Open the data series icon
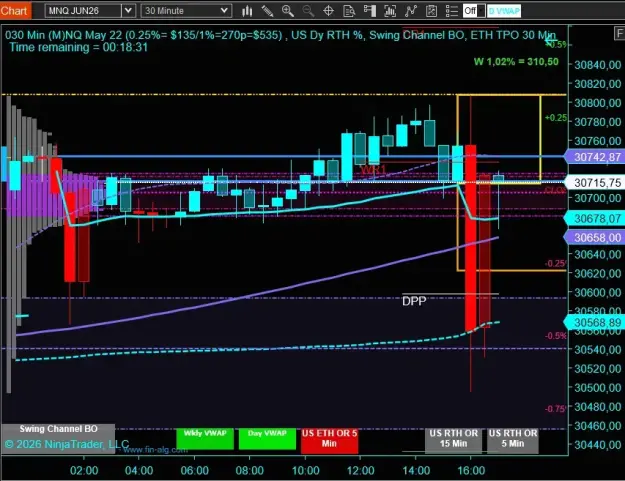This screenshot has height=481, width=625. click(x=390, y=11)
